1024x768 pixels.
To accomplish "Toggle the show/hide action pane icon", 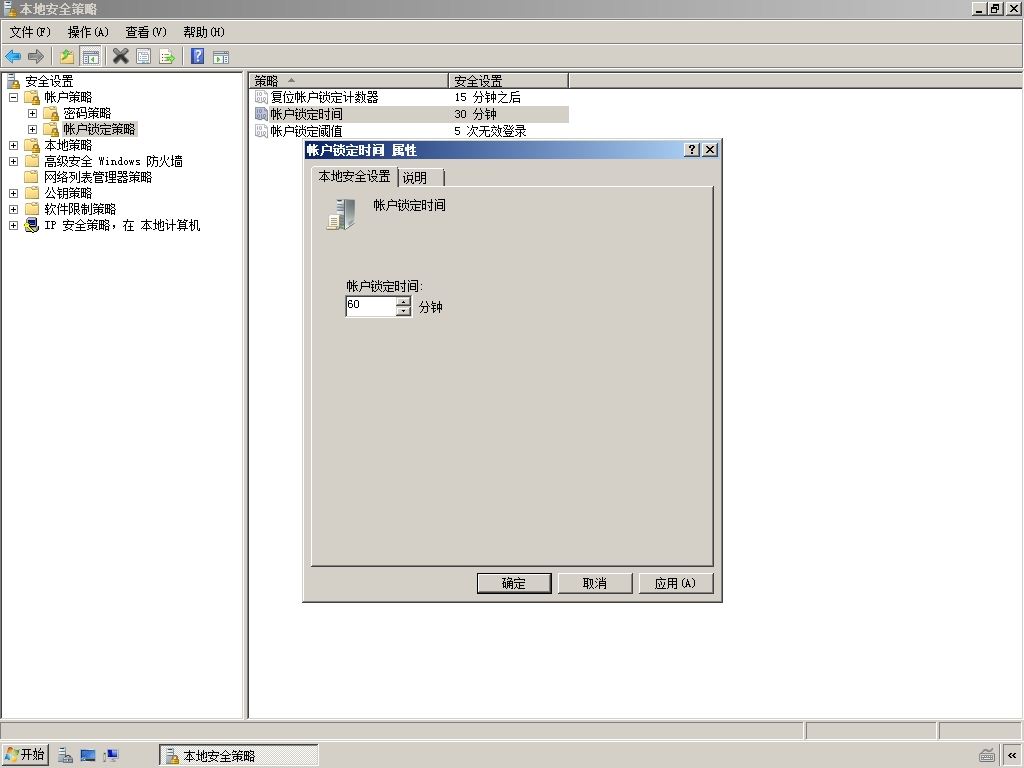I will (221, 57).
